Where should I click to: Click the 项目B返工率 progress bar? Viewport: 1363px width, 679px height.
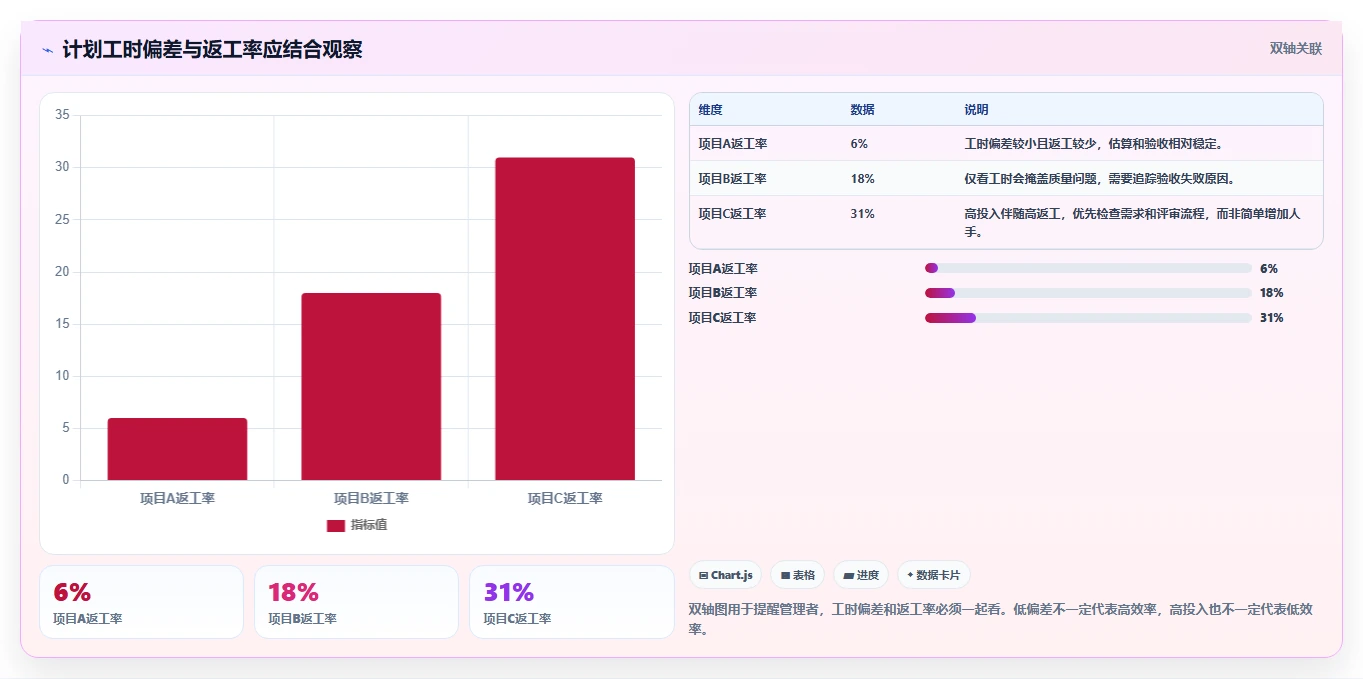[1088, 293]
